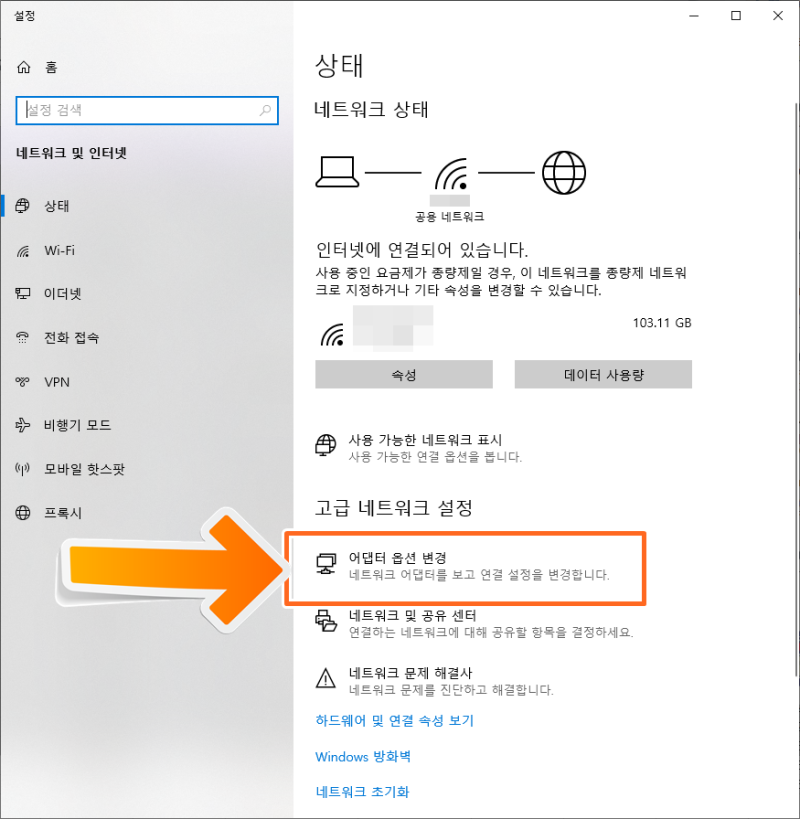The width and height of the screenshot is (800, 819).
Task: Click the 프록시 globe icon
Action: (x=22, y=513)
